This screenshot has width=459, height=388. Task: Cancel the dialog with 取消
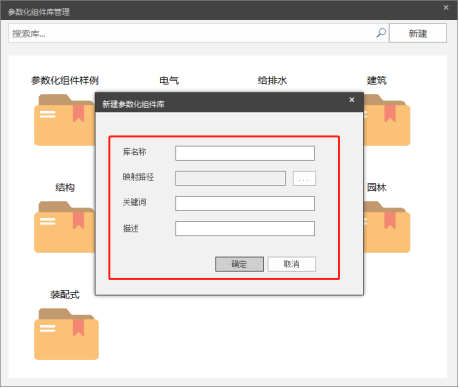(x=292, y=264)
